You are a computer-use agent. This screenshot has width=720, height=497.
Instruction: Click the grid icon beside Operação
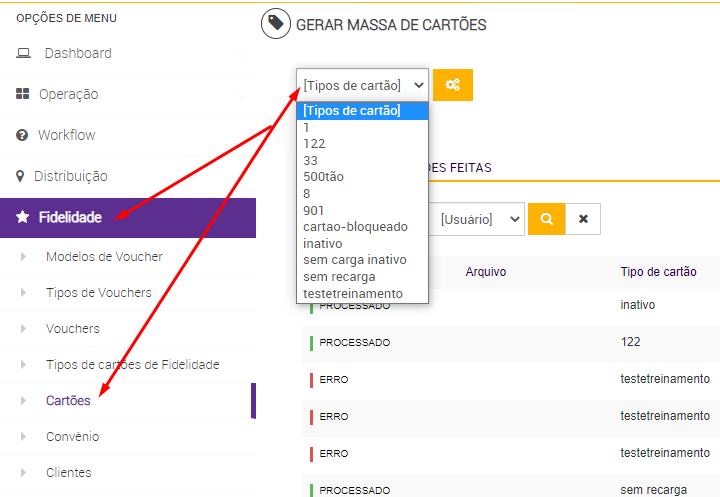tap(22, 94)
